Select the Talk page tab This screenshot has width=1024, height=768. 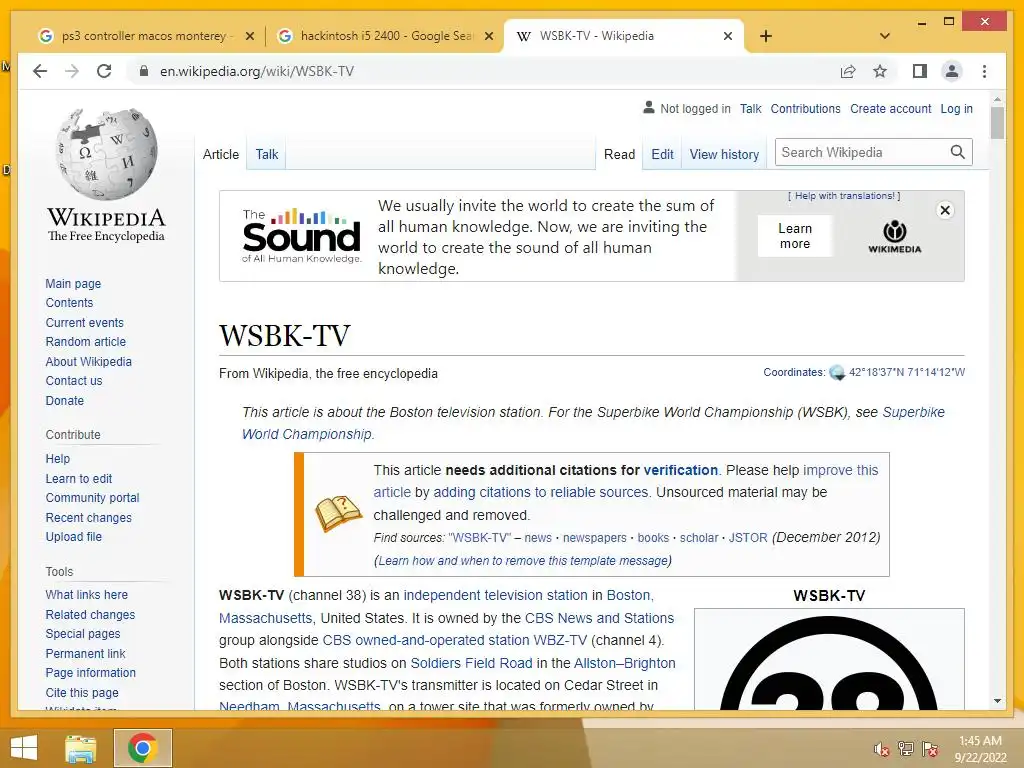(266, 154)
